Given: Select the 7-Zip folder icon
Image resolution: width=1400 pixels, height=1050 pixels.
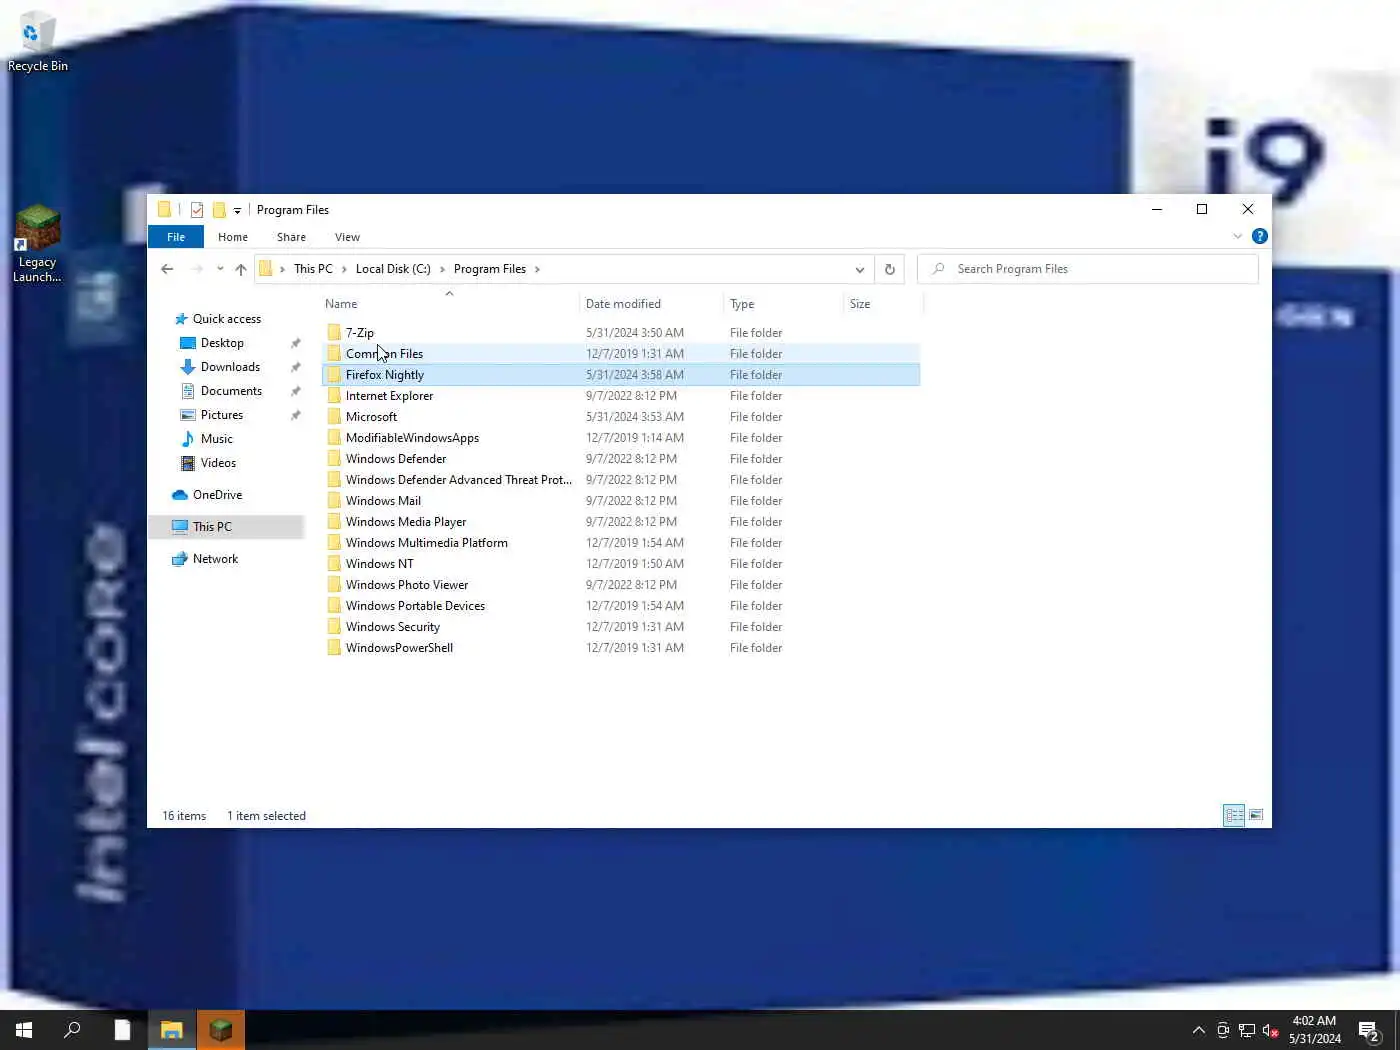Looking at the screenshot, I should point(334,333).
